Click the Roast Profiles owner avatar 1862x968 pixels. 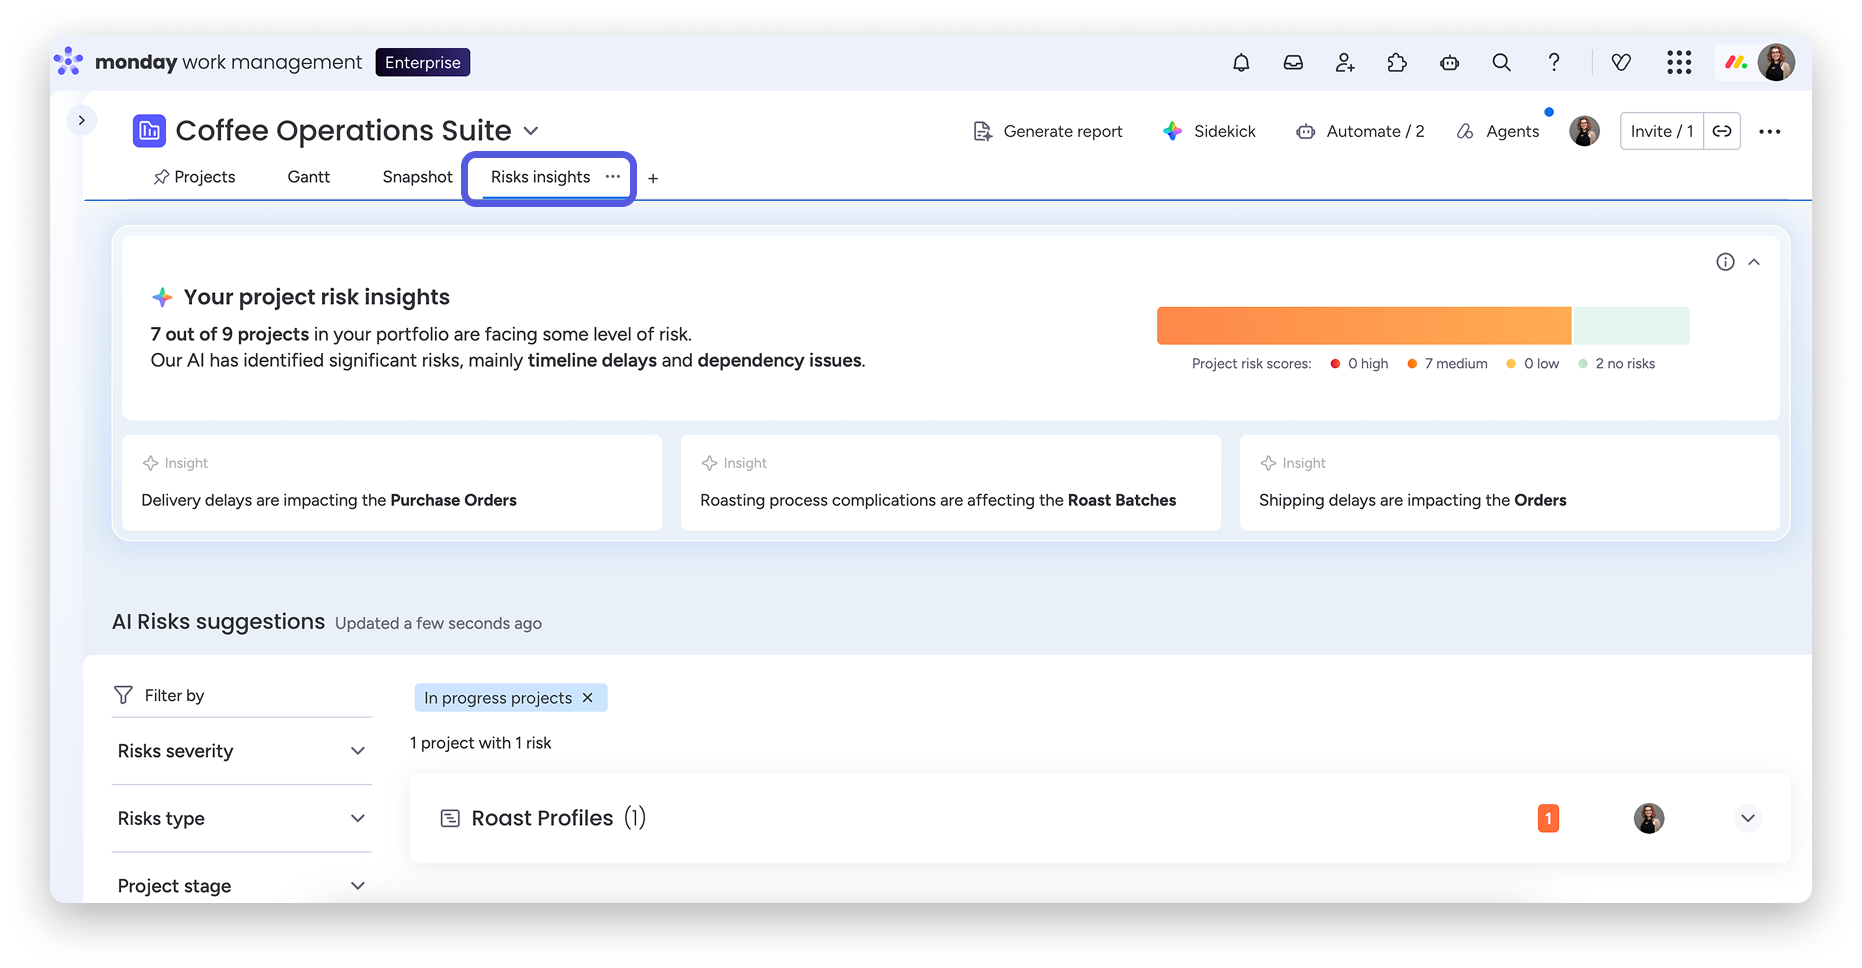click(1649, 818)
